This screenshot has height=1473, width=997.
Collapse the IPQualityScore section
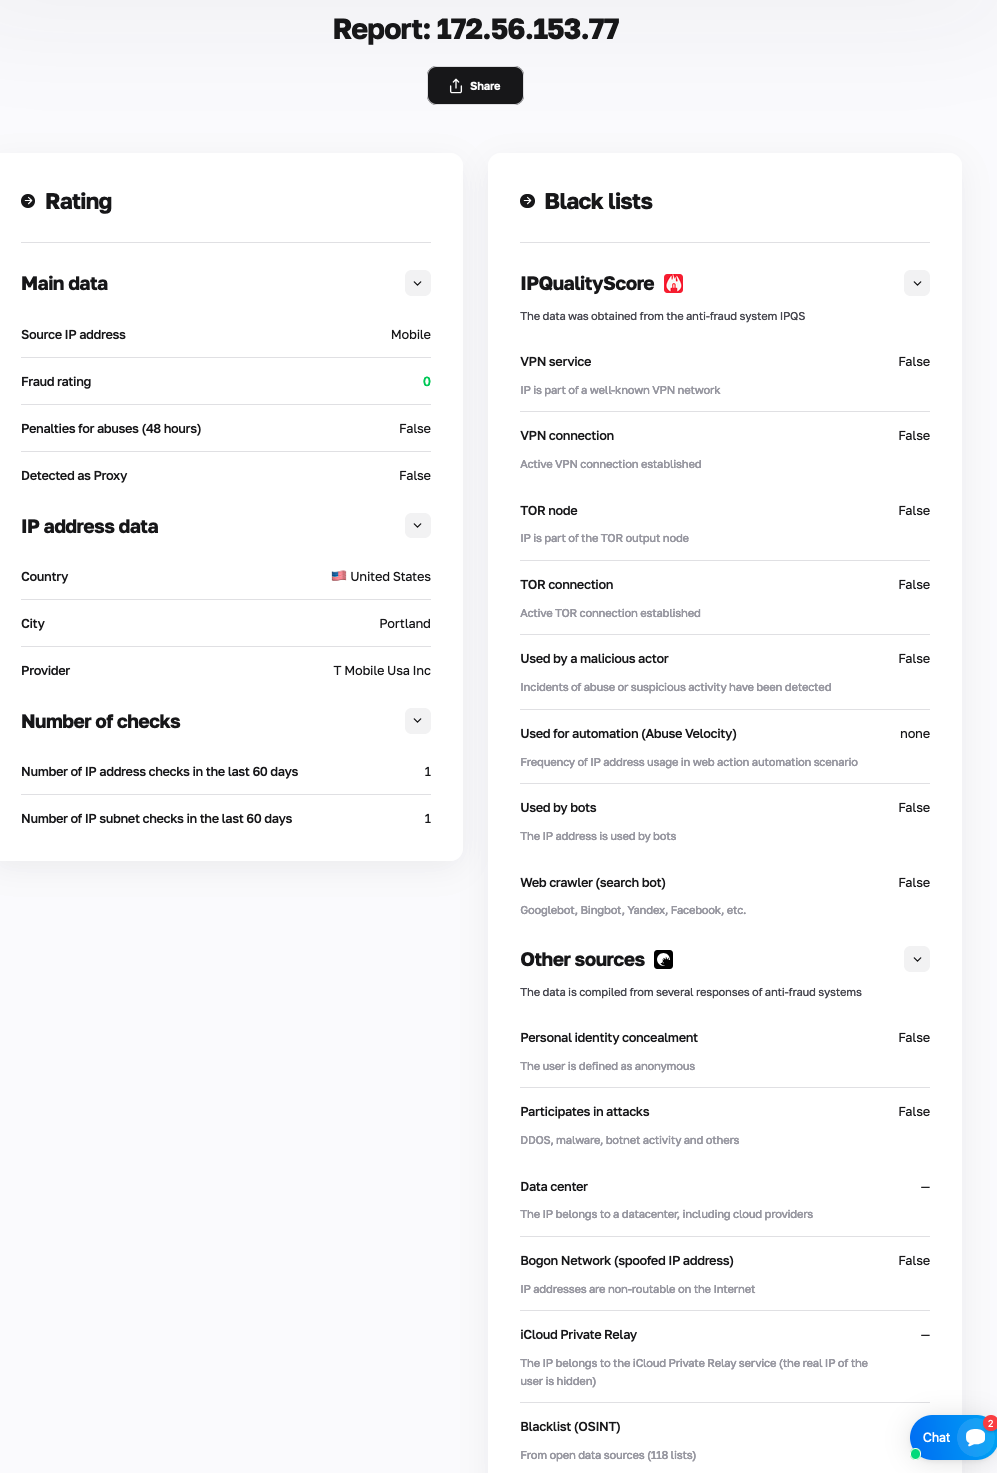click(916, 283)
